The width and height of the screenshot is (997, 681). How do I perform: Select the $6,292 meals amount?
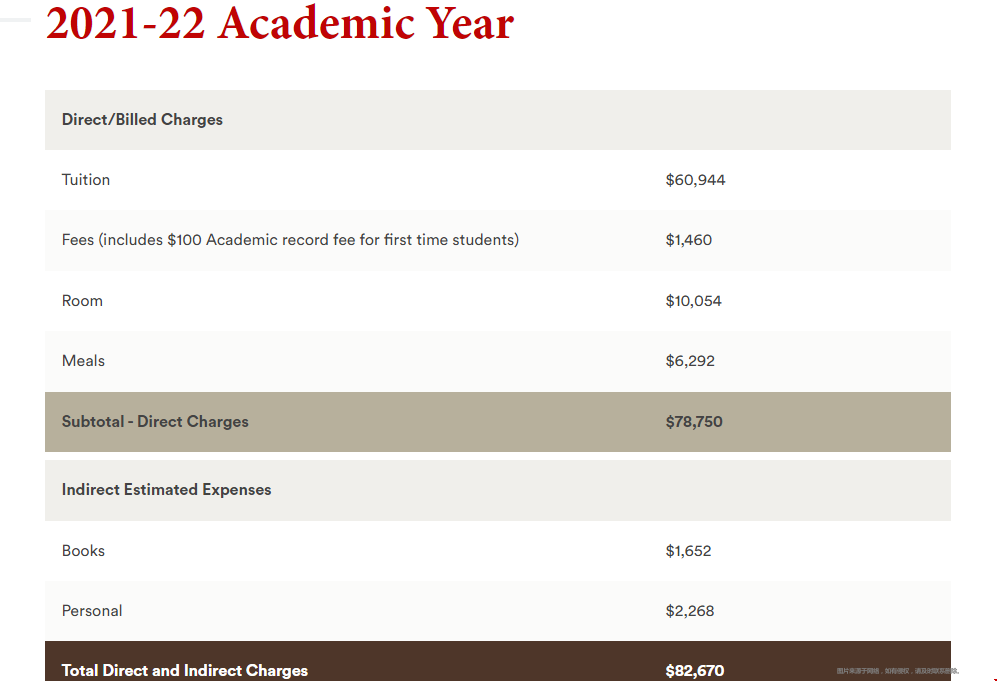690,361
